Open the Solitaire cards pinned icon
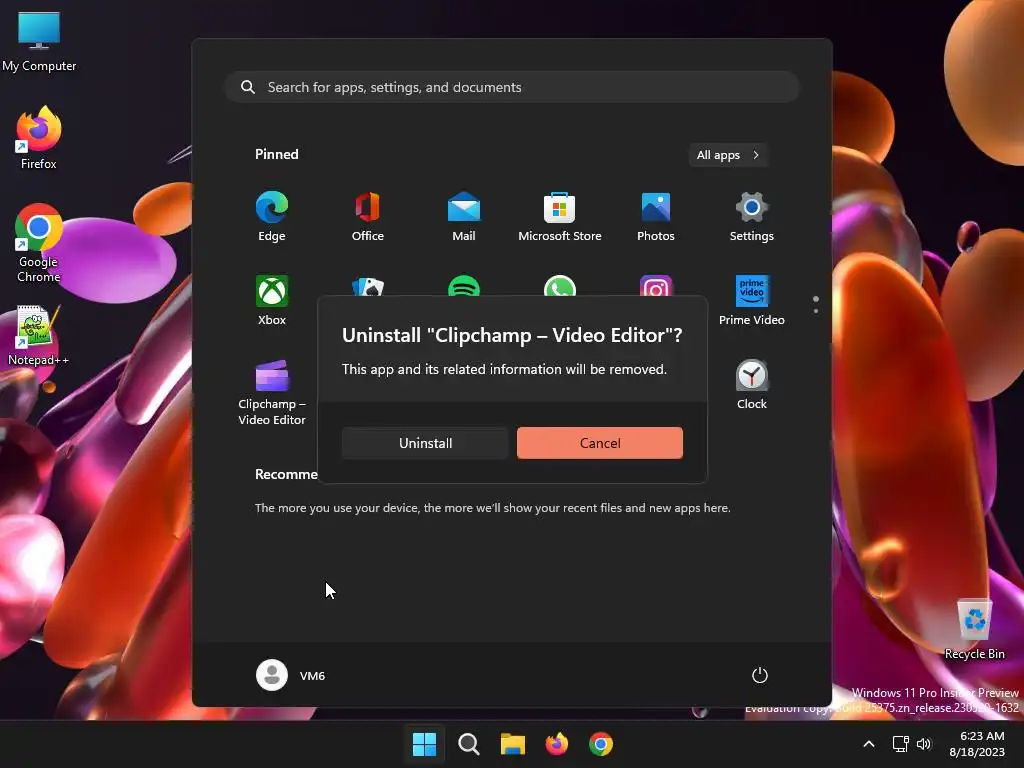The height and width of the screenshot is (768, 1024). tap(368, 287)
